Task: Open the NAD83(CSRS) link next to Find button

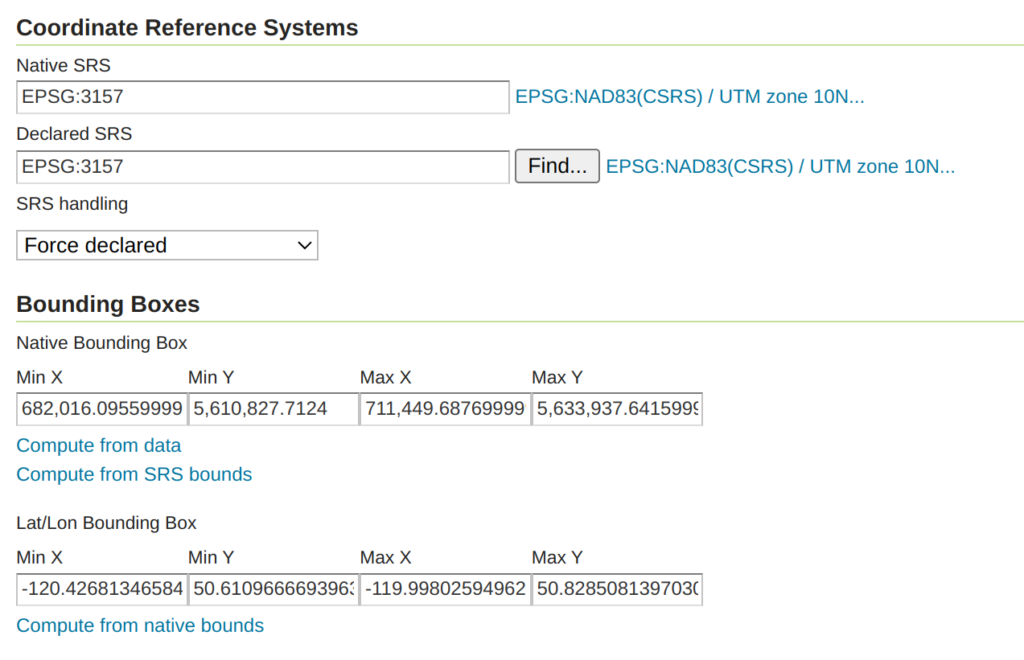Action: click(780, 167)
